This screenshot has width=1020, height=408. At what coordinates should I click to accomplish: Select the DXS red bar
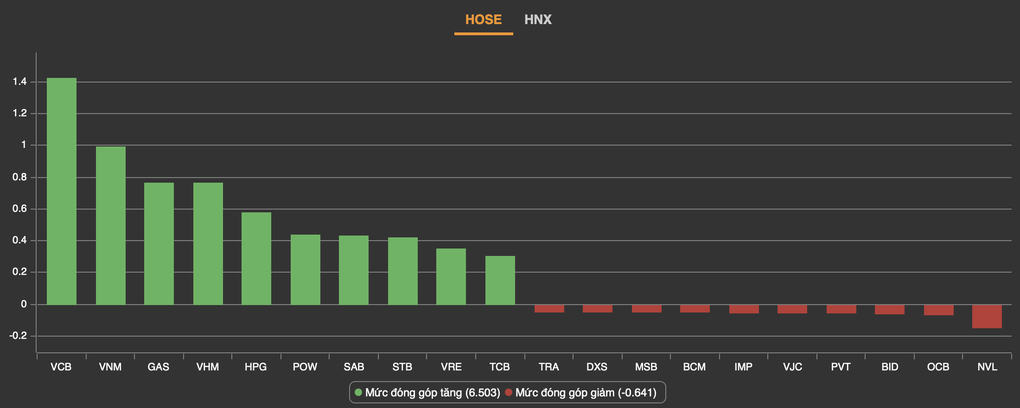click(597, 308)
